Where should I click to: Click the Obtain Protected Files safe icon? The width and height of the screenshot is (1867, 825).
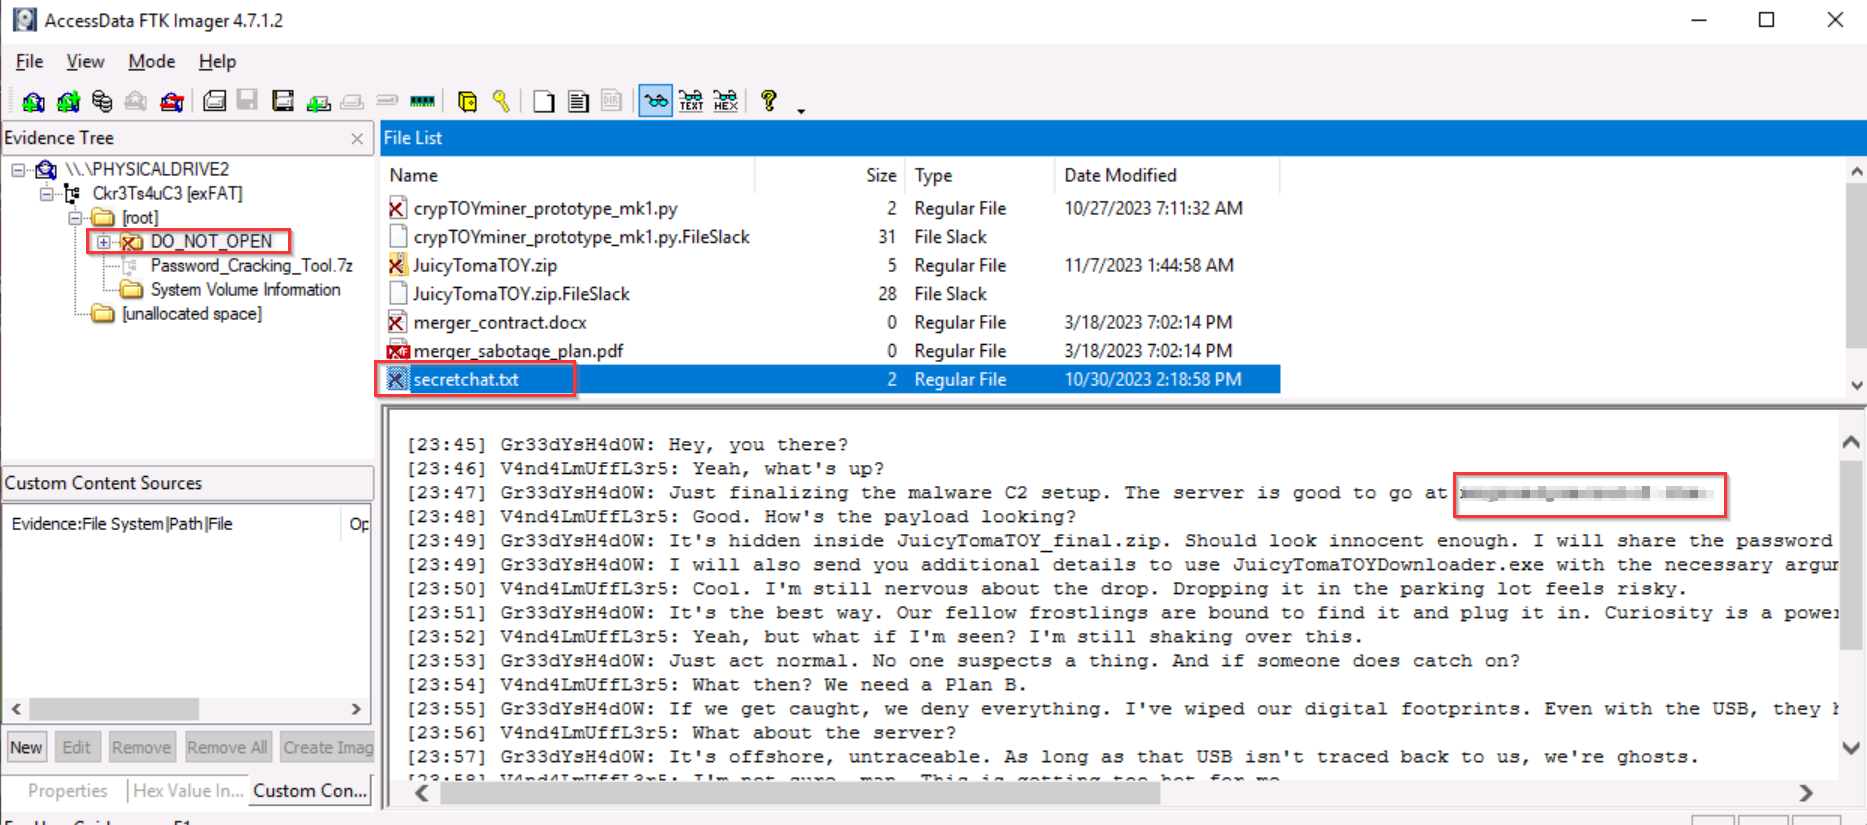[467, 101]
